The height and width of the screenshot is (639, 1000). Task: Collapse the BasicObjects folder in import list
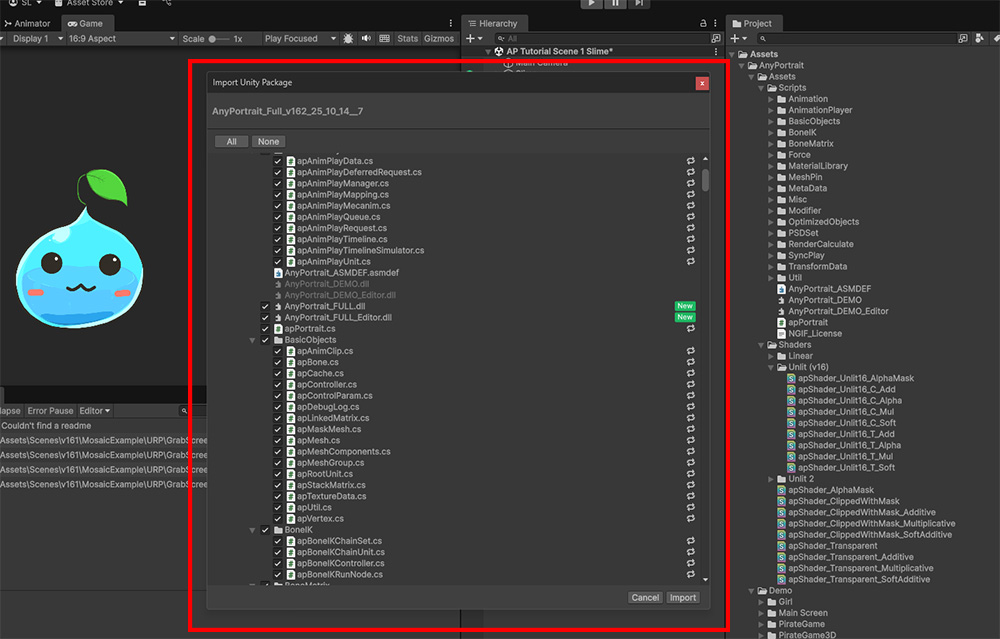pyautogui.click(x=253, y=340)
